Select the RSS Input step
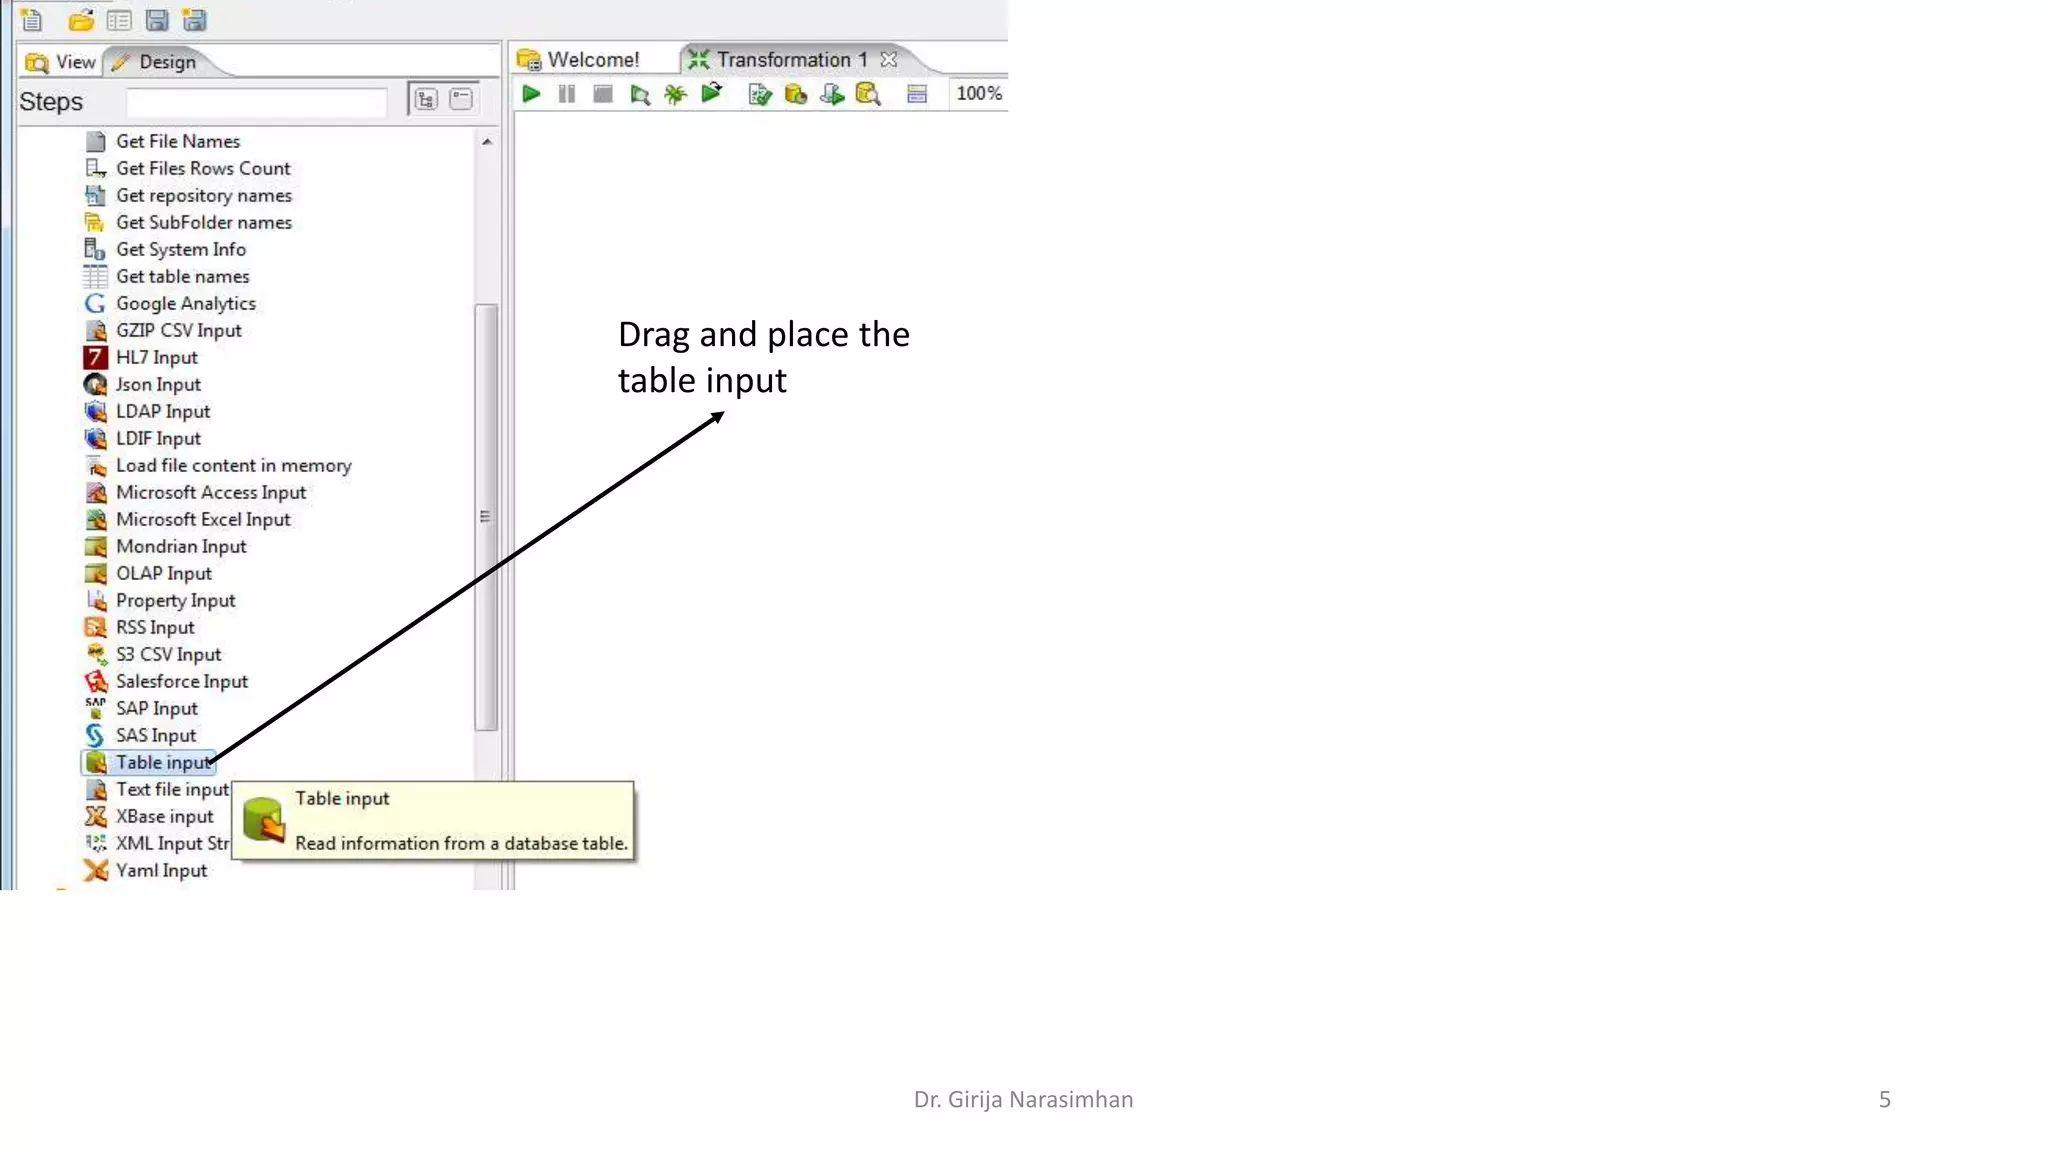This screenshot has width=2048, height=1152. pos(155,627)
